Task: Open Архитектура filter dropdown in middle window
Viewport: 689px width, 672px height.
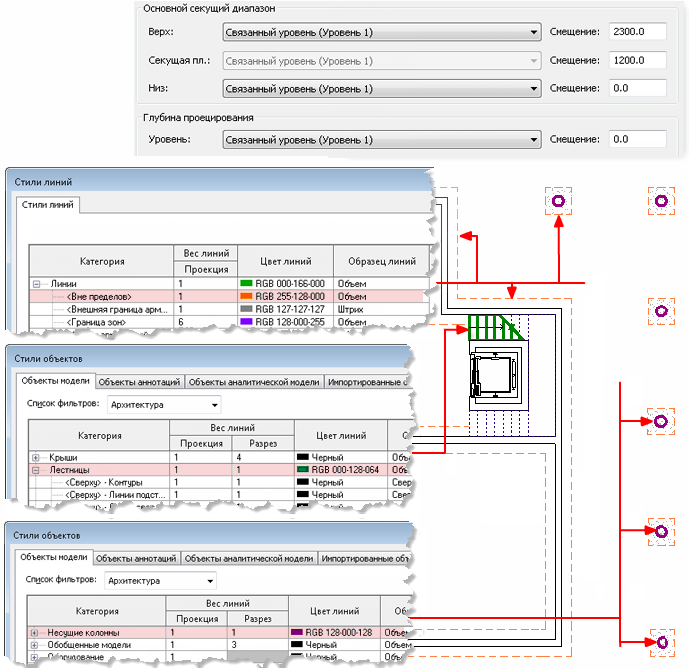Action: [x=164, y=404]
